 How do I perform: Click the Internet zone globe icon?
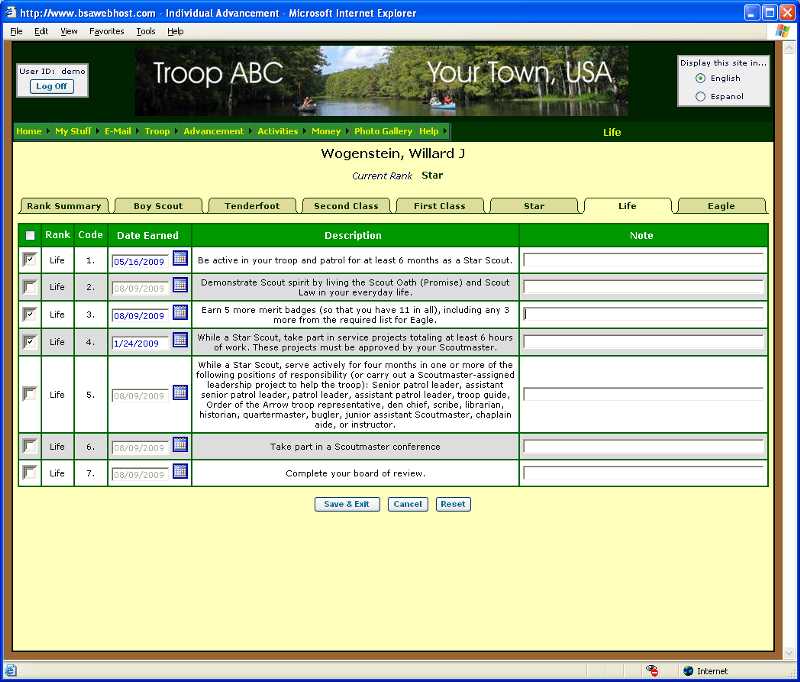pos(688,671)
